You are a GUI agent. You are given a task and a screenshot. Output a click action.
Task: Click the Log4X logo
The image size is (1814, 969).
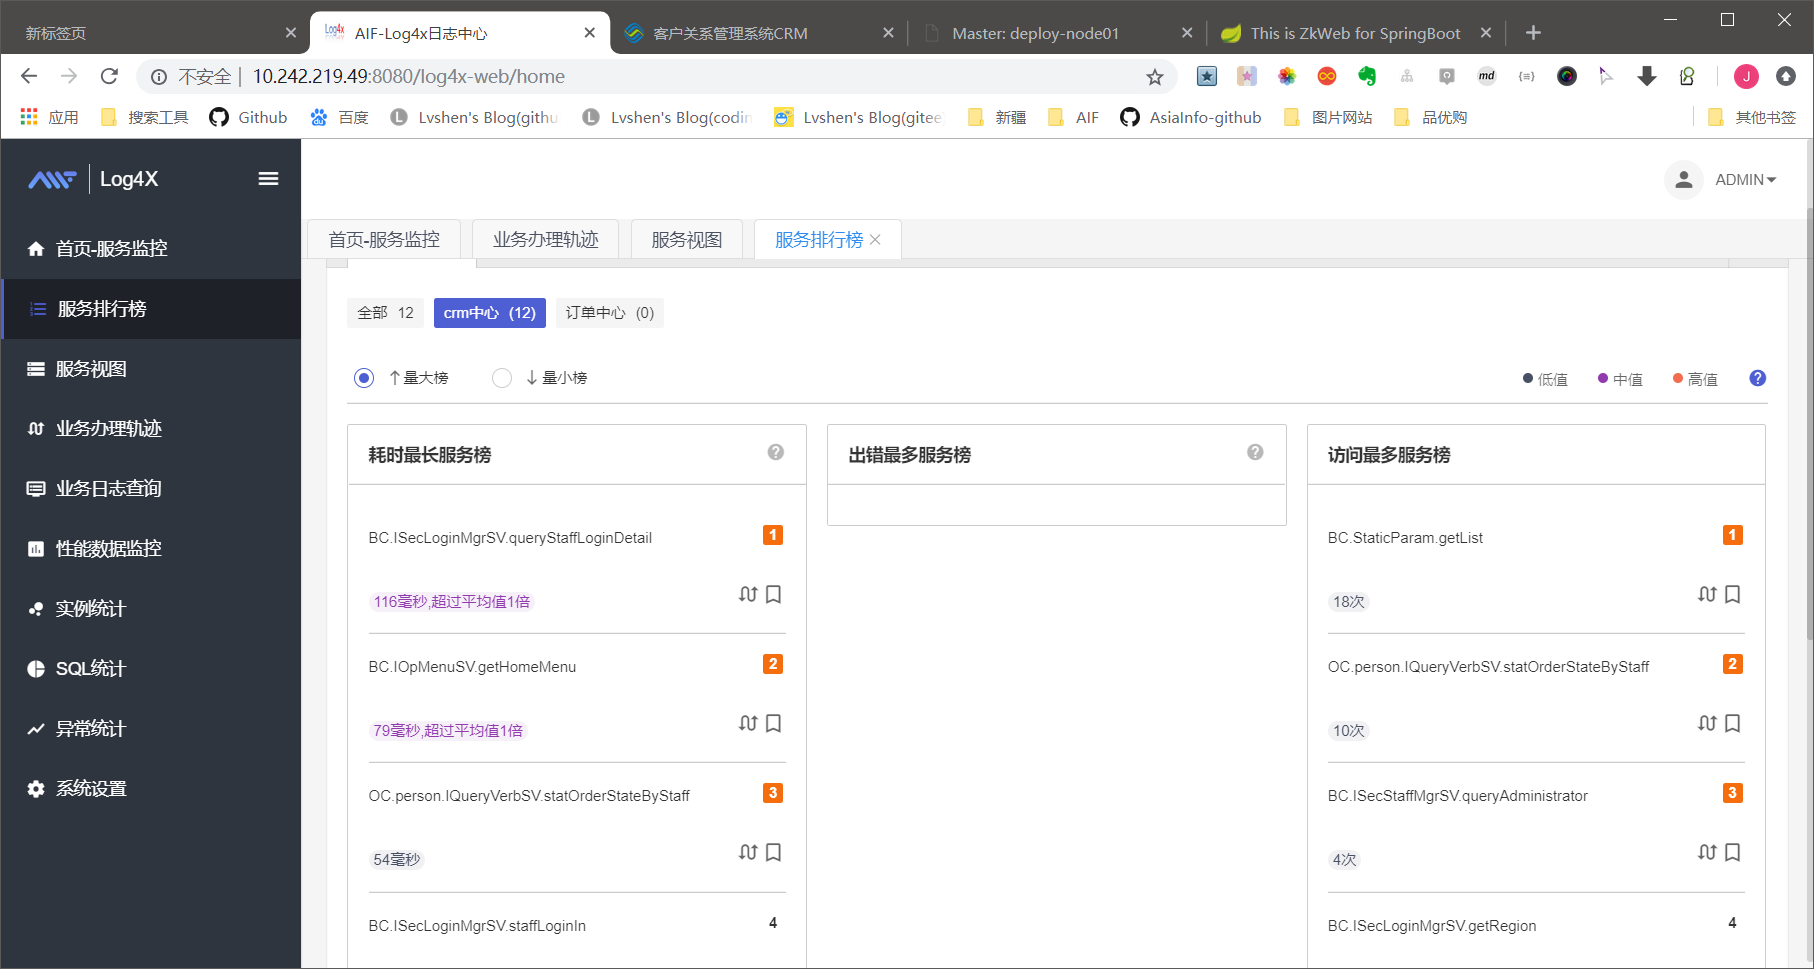(93, 179)
